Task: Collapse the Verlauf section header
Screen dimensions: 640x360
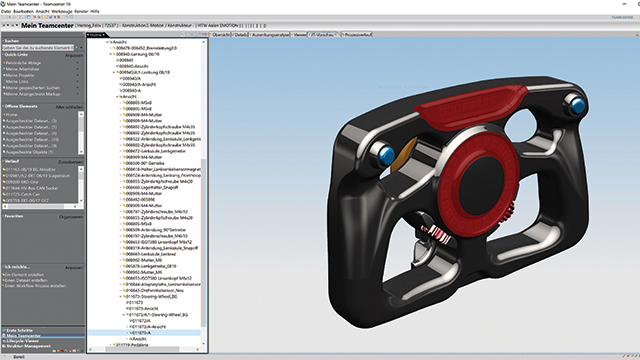Action: (3, 161)
